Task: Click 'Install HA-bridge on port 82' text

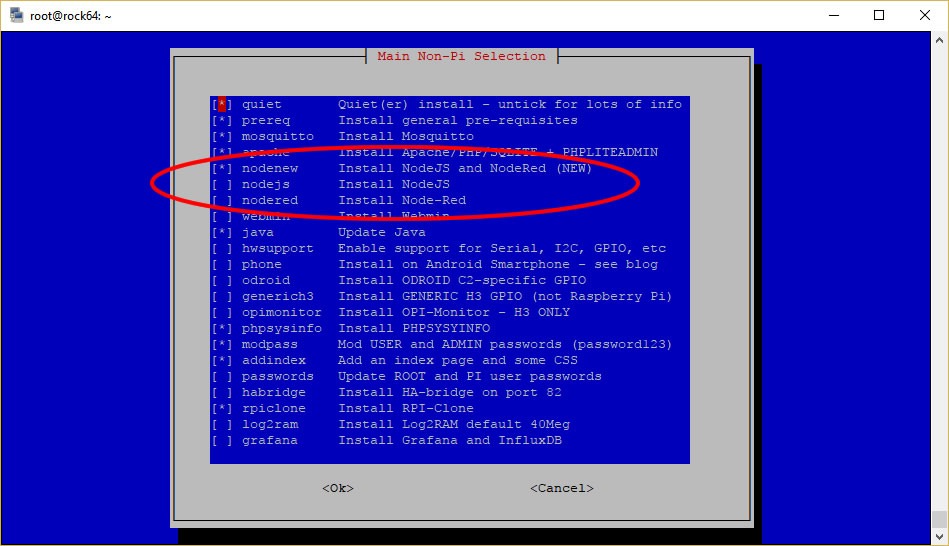Action: (x=450, y=392)
